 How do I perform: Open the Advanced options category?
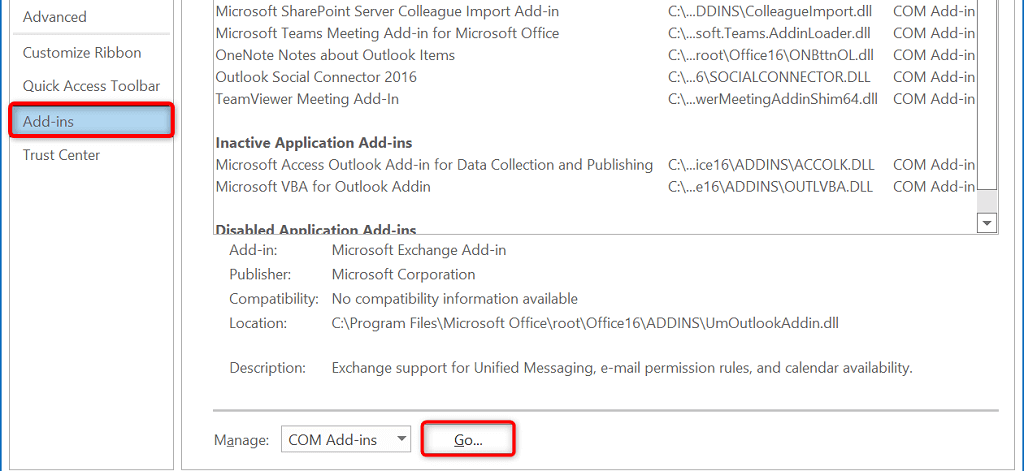[x=55, y=17]
